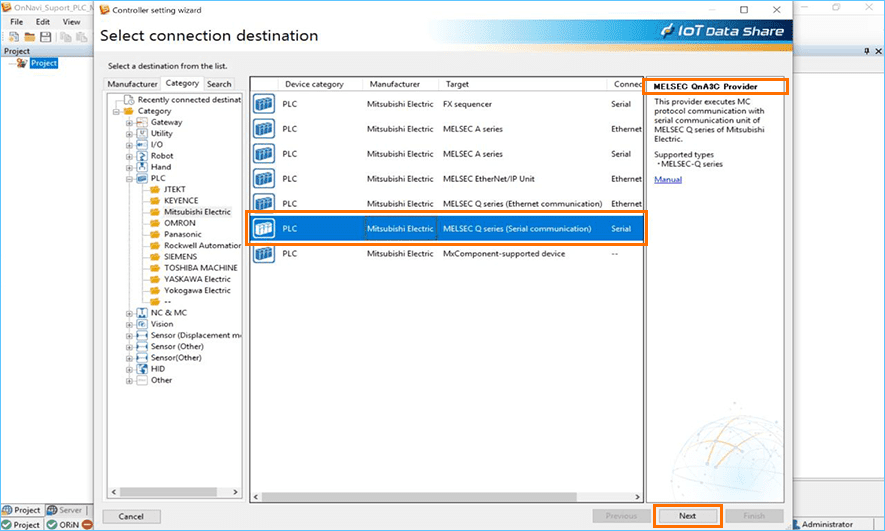Expand the Vision category
Screen dimensions: 885x531
pos(129,324)
